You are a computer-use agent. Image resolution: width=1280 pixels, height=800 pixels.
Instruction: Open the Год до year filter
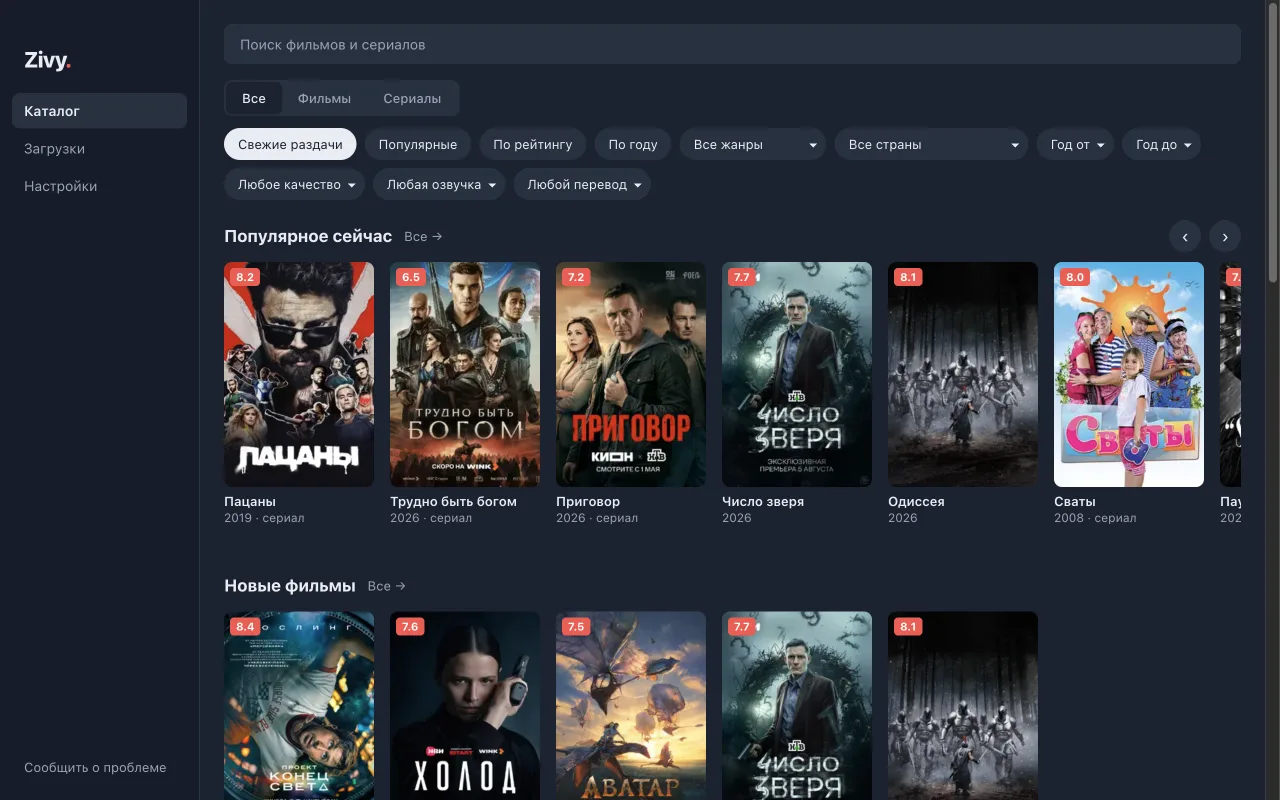[1161, 144]
